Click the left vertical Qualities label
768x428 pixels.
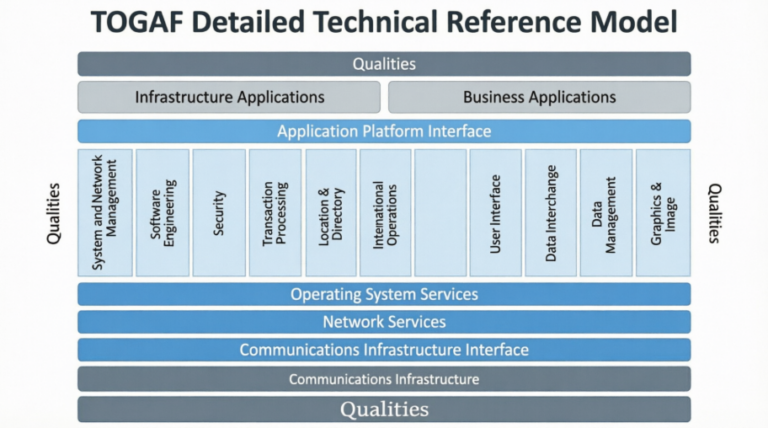coord(53,214)
